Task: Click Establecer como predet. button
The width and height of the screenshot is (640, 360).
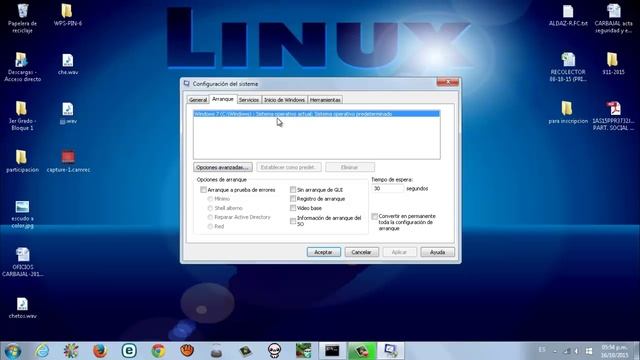Action: [x=289, y=167]
